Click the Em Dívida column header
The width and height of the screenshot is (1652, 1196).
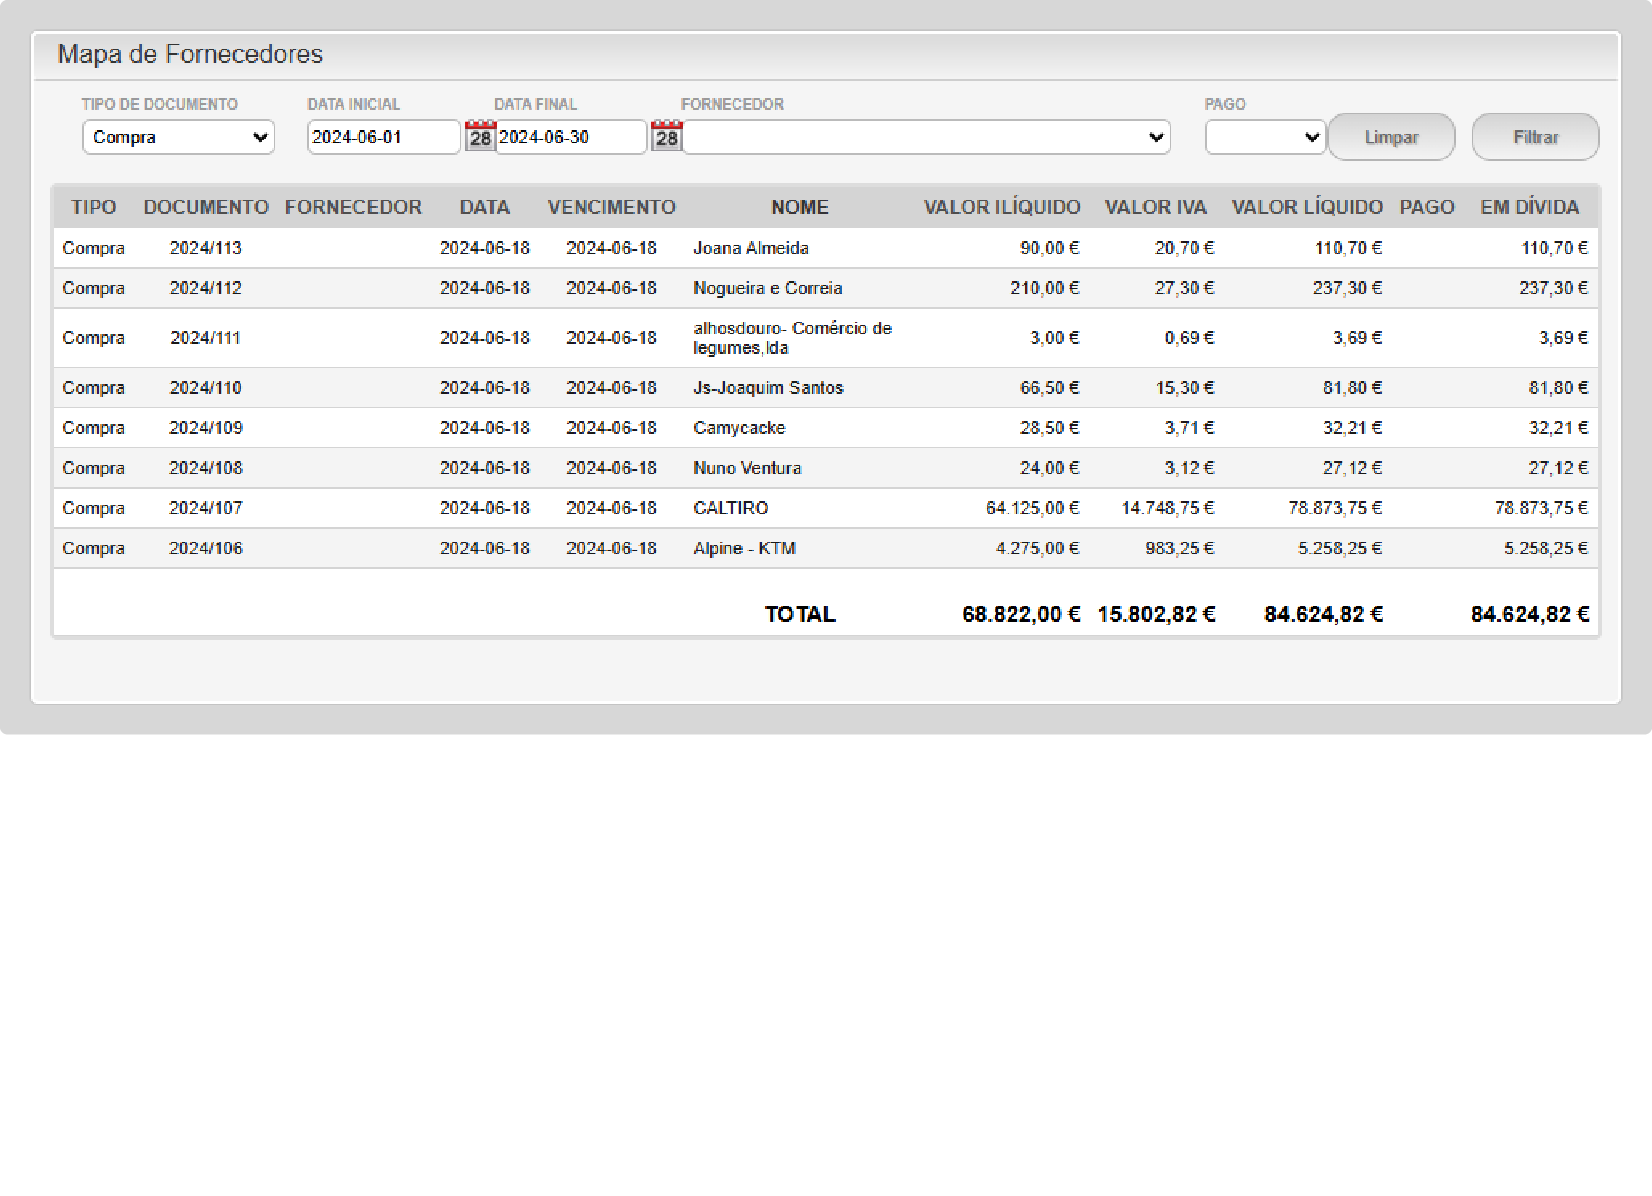(1529, 207)
